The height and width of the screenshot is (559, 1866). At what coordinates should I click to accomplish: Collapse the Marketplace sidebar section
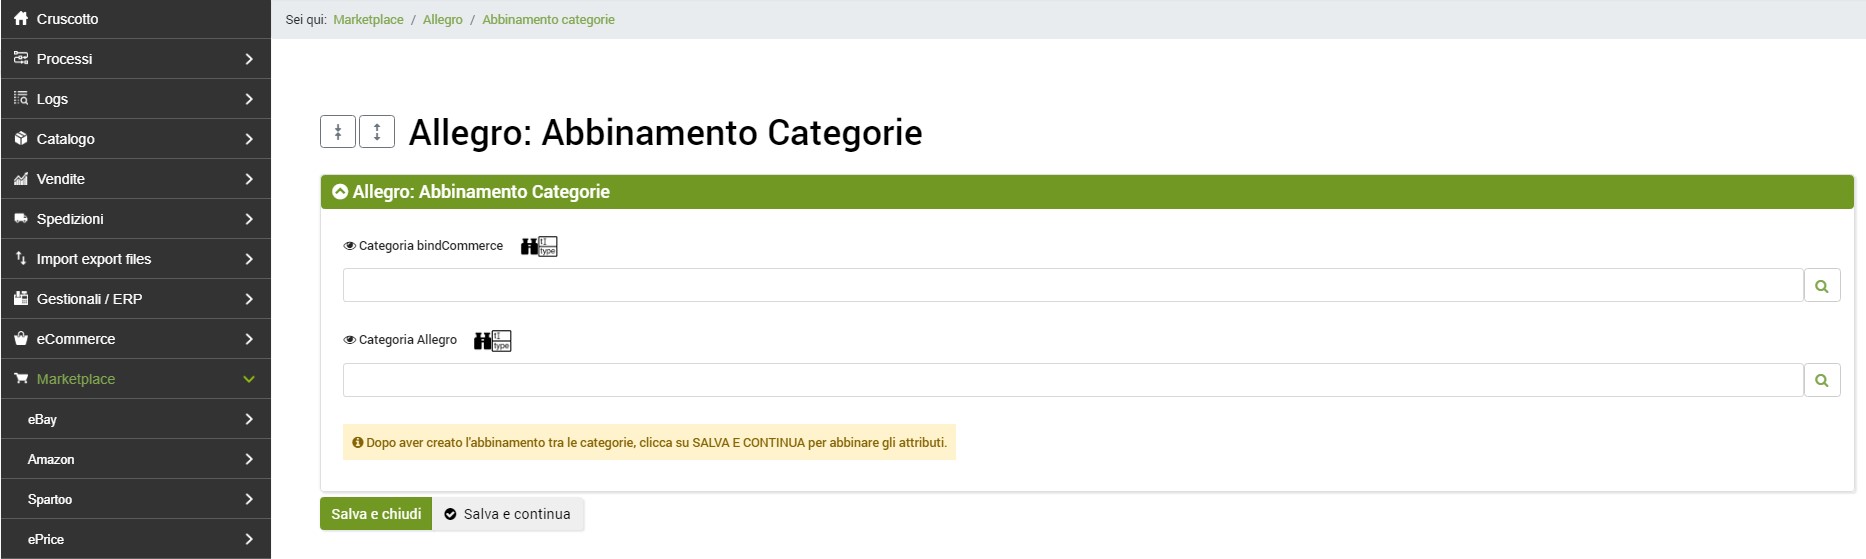[249, 379]
